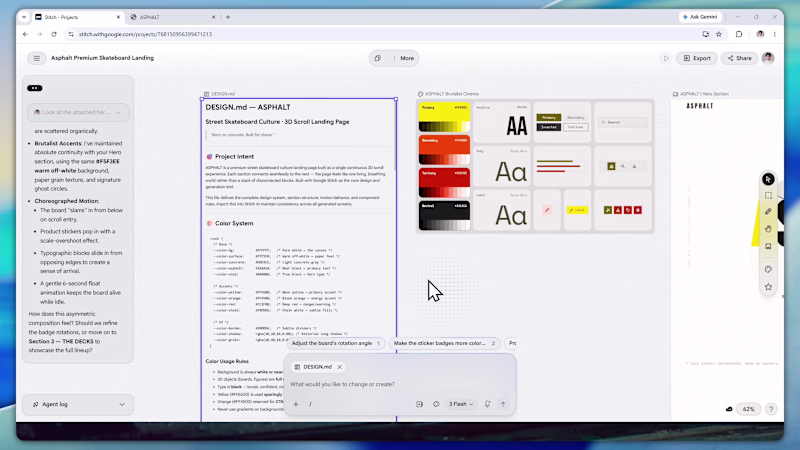800x450 pixels.
Task: Click the Headline 'AA' typography card
Action: click(502, 122)
